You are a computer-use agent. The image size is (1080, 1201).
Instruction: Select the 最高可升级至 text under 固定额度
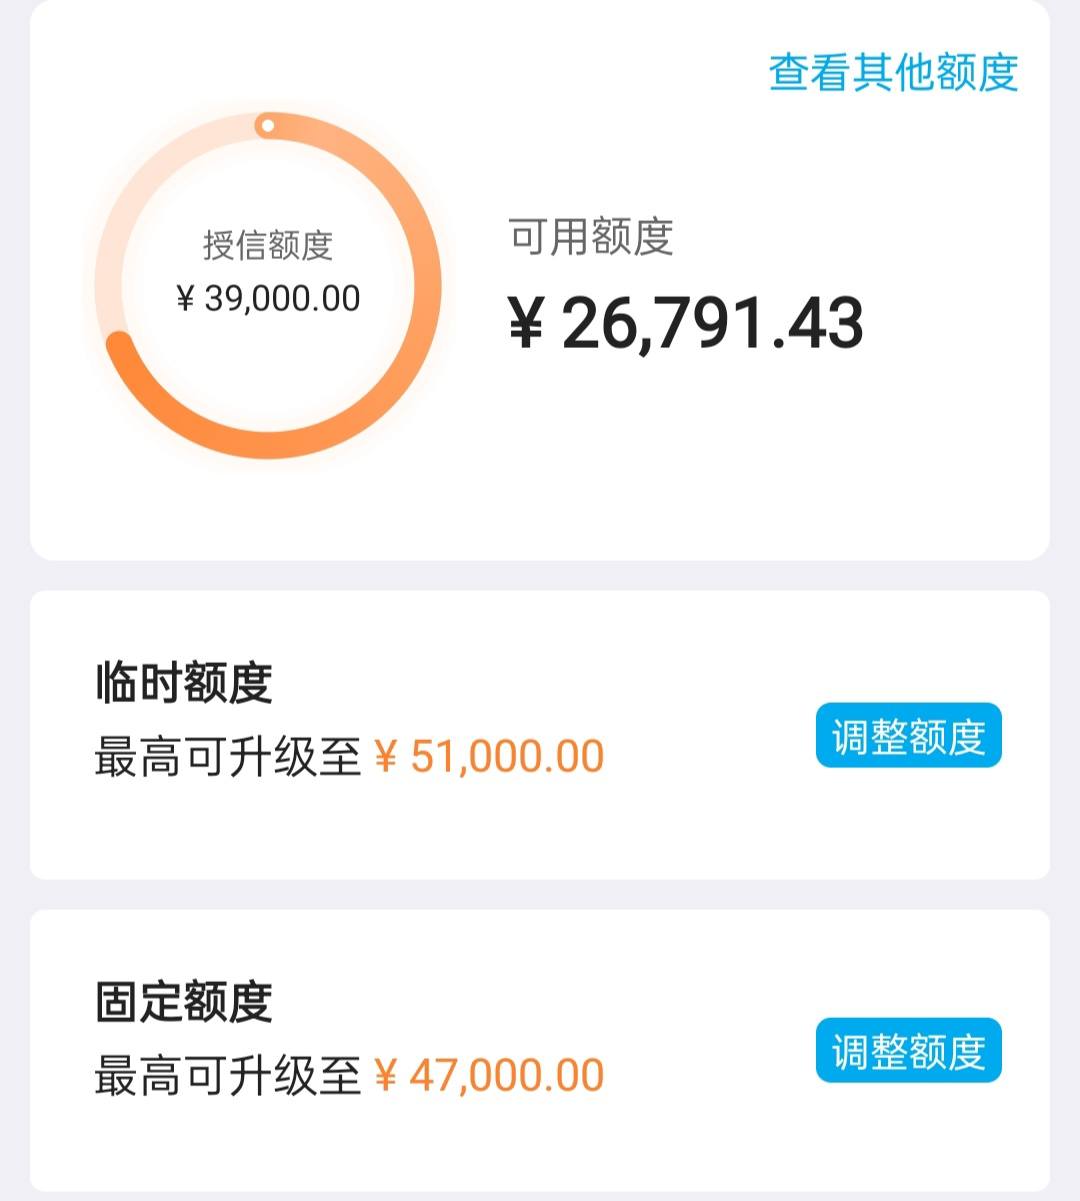pyautogui.click(x=228, y=1076)
